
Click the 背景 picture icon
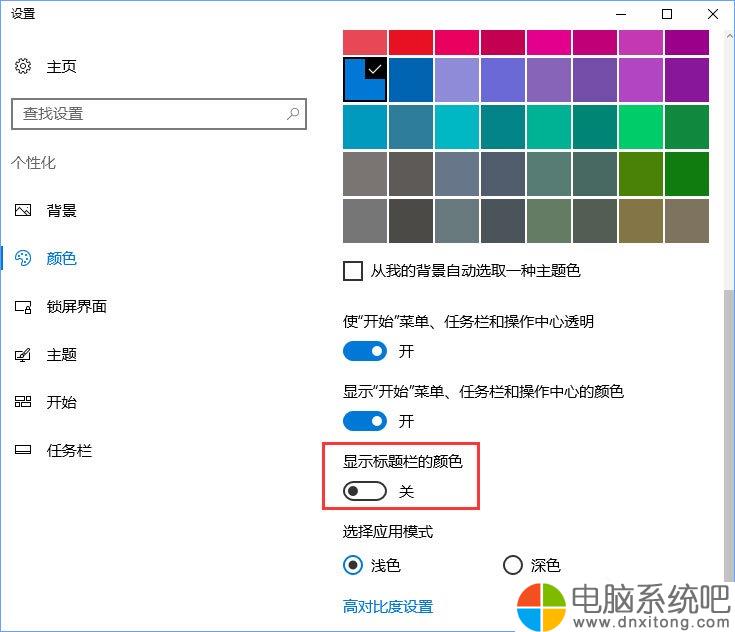pyautogui.click(x=22, y=210)
